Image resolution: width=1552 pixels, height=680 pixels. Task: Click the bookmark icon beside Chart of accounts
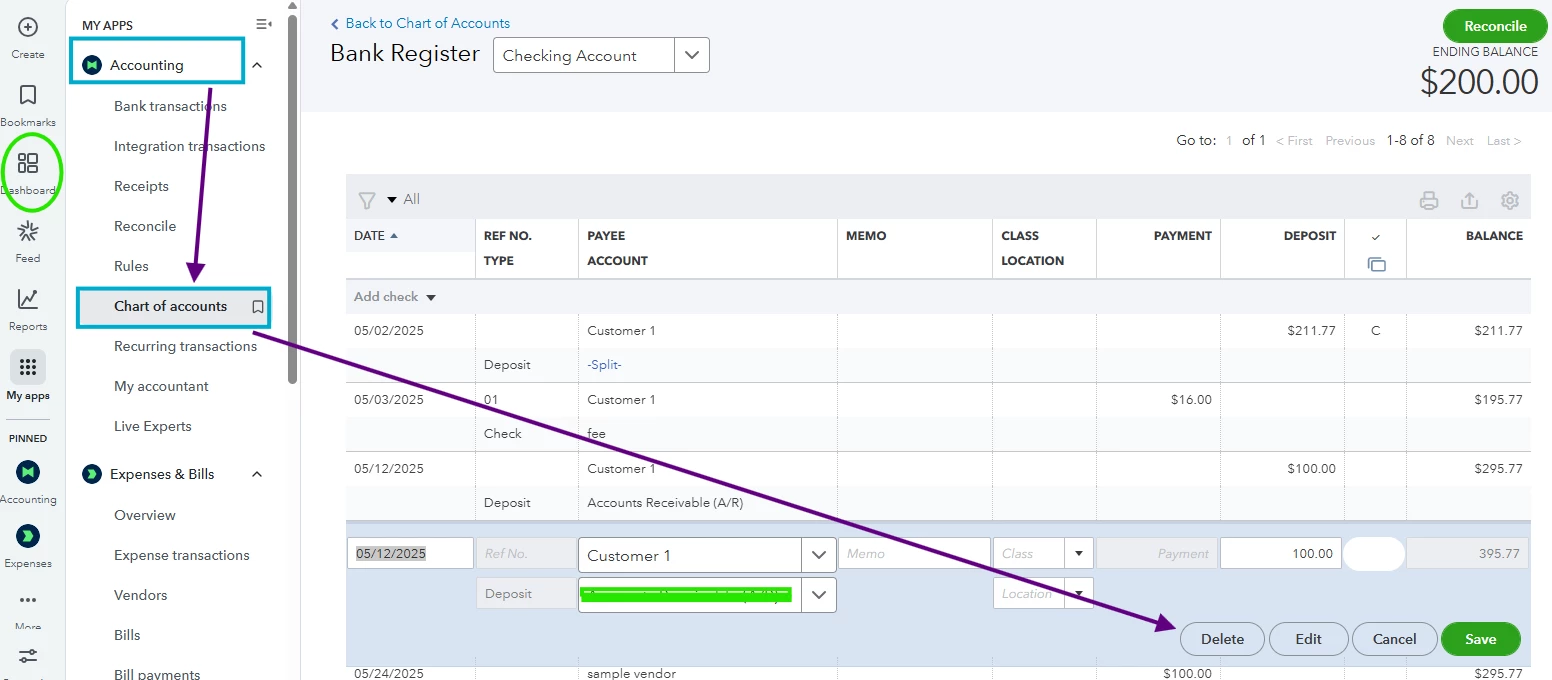[x=258, y=307]
